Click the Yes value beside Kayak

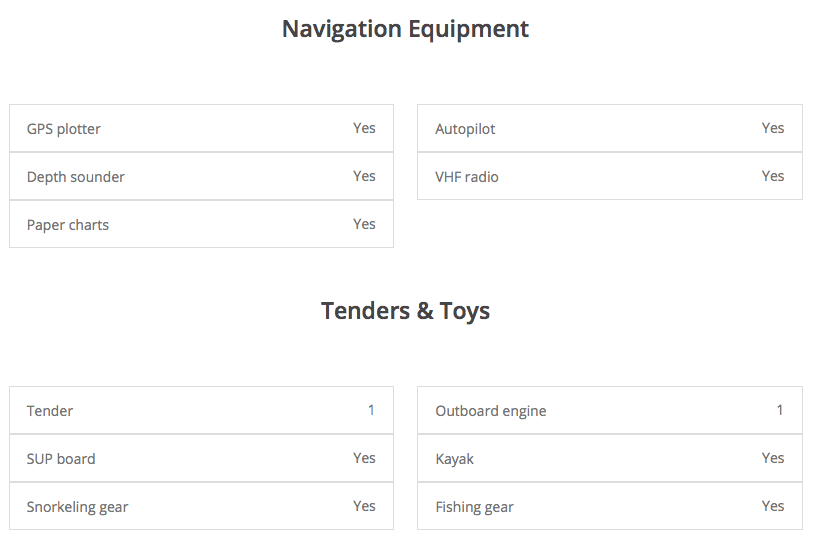773,458
